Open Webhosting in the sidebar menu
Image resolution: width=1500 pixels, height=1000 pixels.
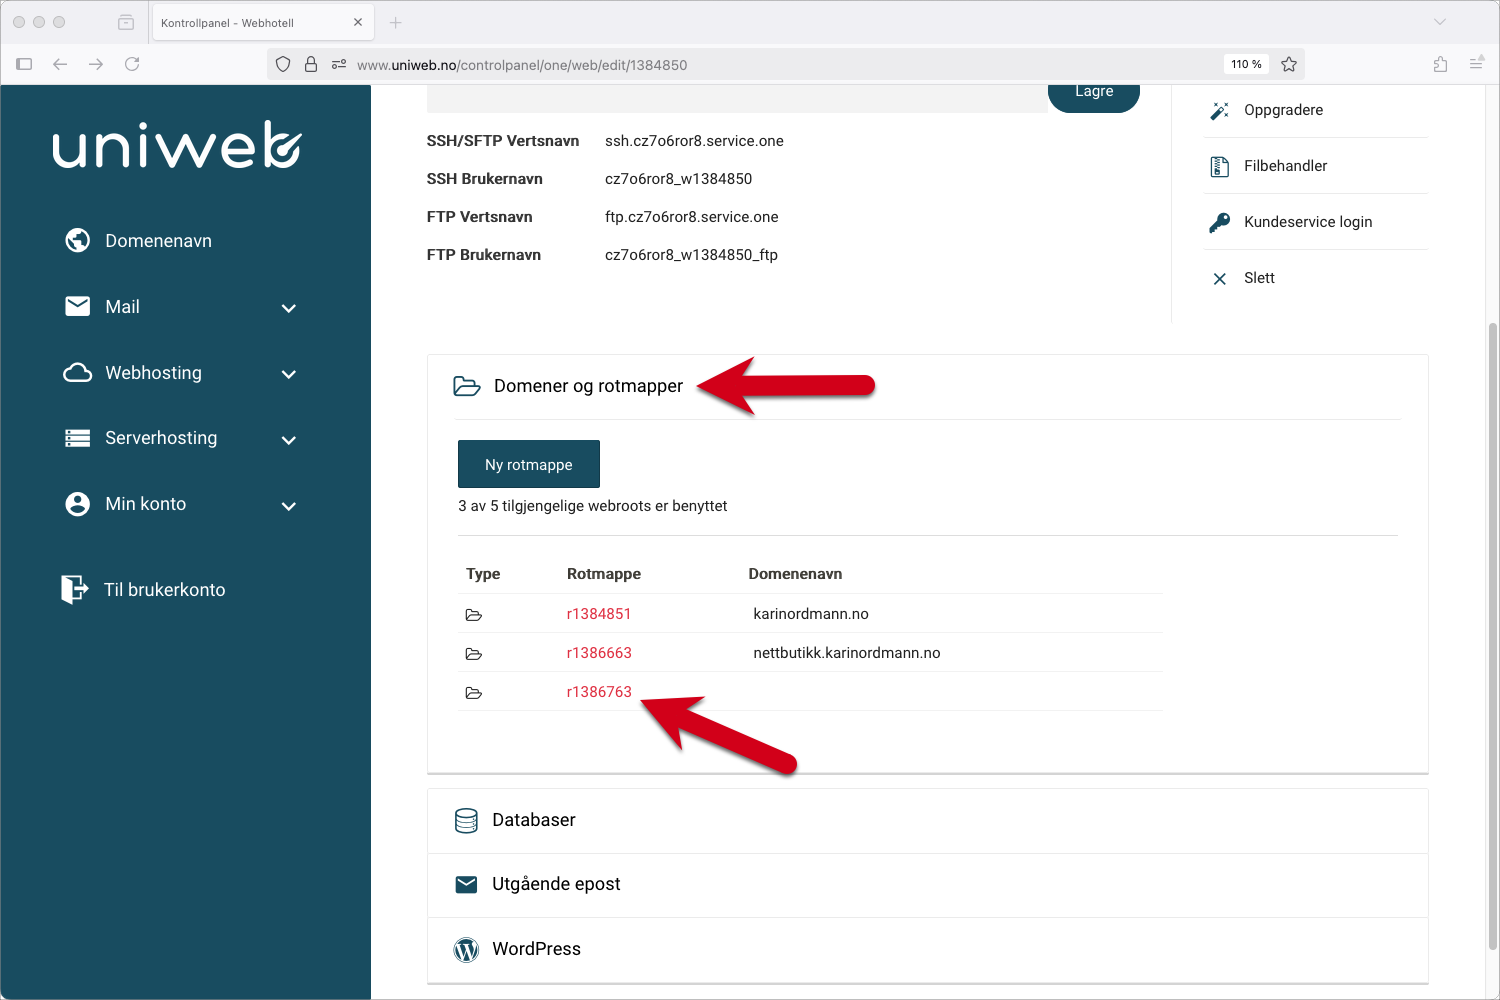[x=153, y=373]
